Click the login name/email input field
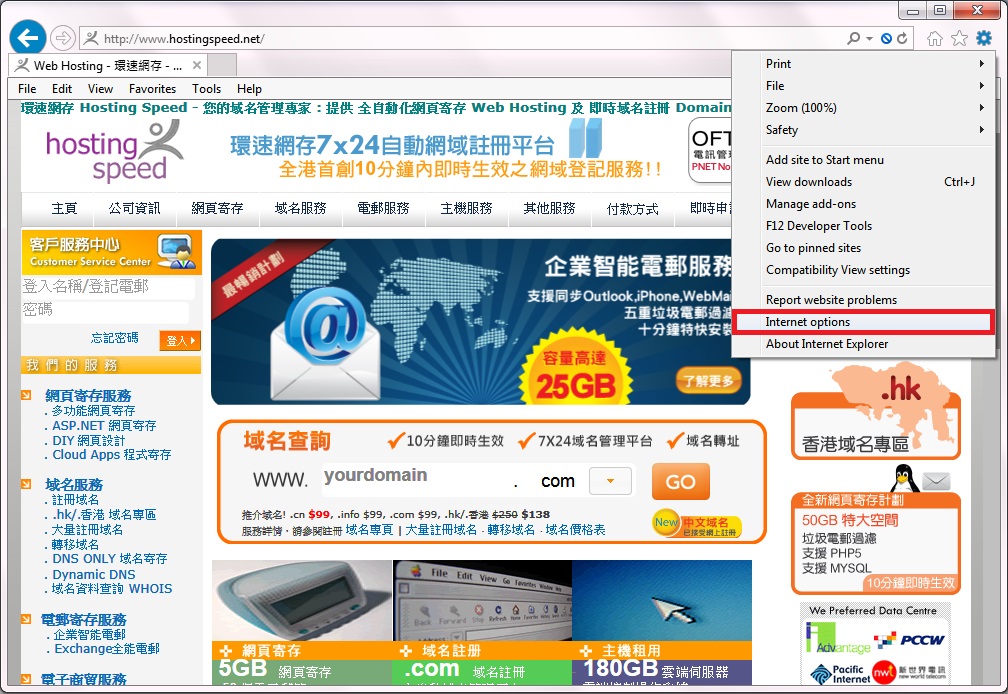The width and height of the screenshot is (1008, 694). (x=107, y=287)
